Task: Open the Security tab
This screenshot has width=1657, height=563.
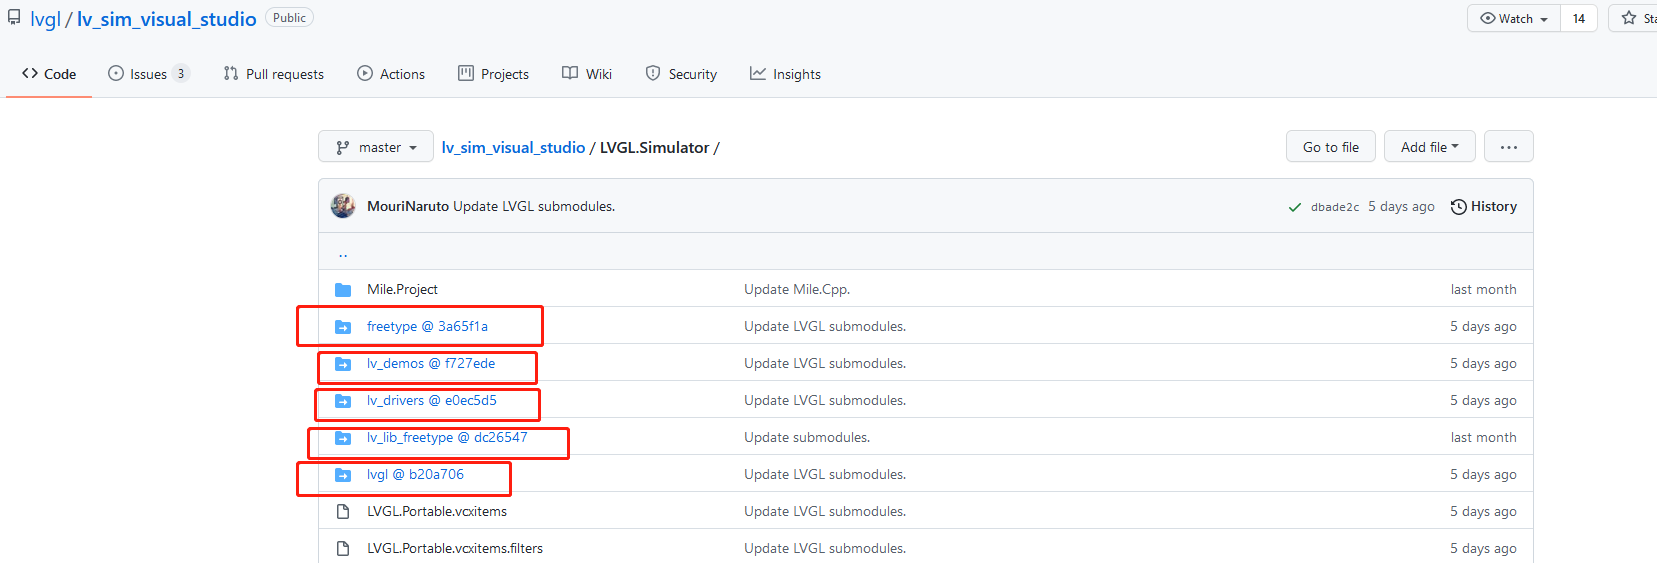Action: pos(681,74)
